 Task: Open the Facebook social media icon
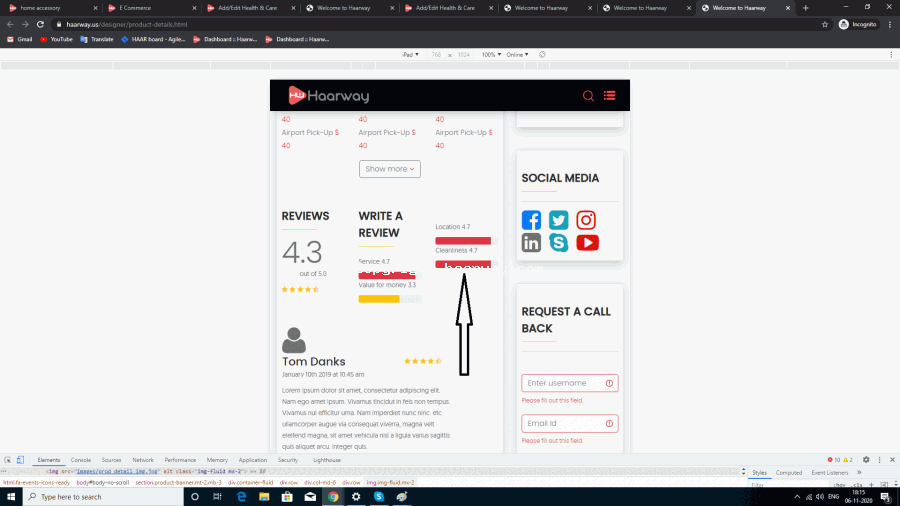(x=531, y=220)
